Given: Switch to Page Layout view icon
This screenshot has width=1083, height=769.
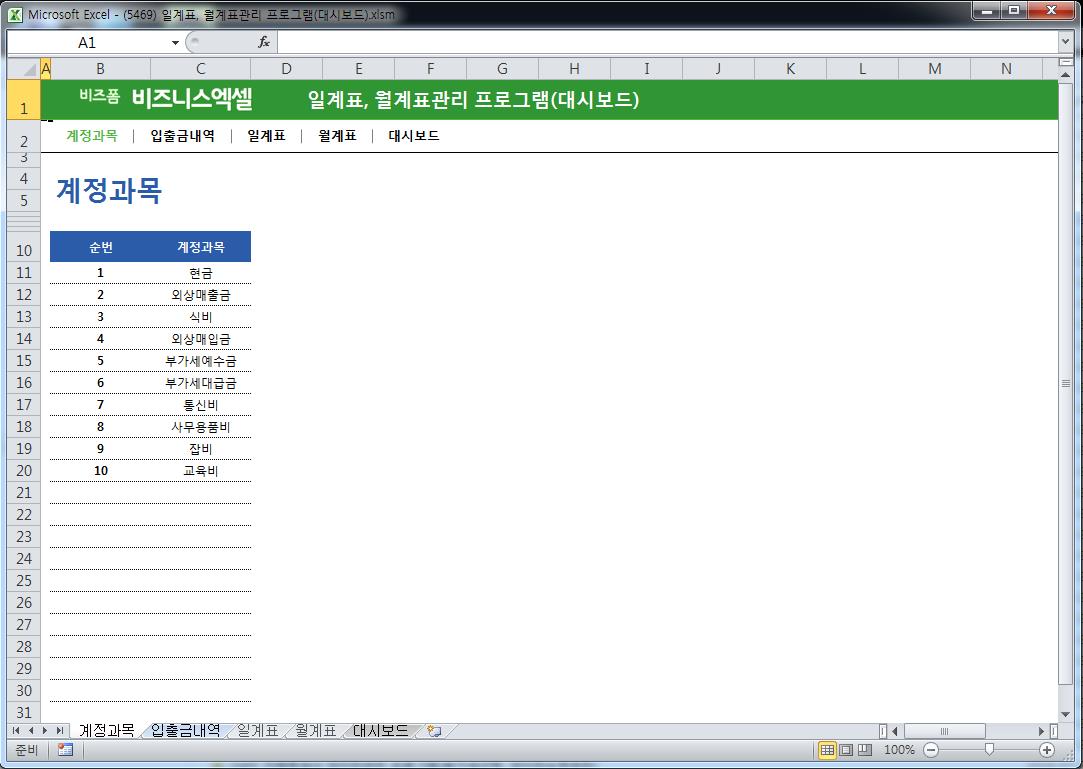Looking at the screenshot, I should point(846,750).
